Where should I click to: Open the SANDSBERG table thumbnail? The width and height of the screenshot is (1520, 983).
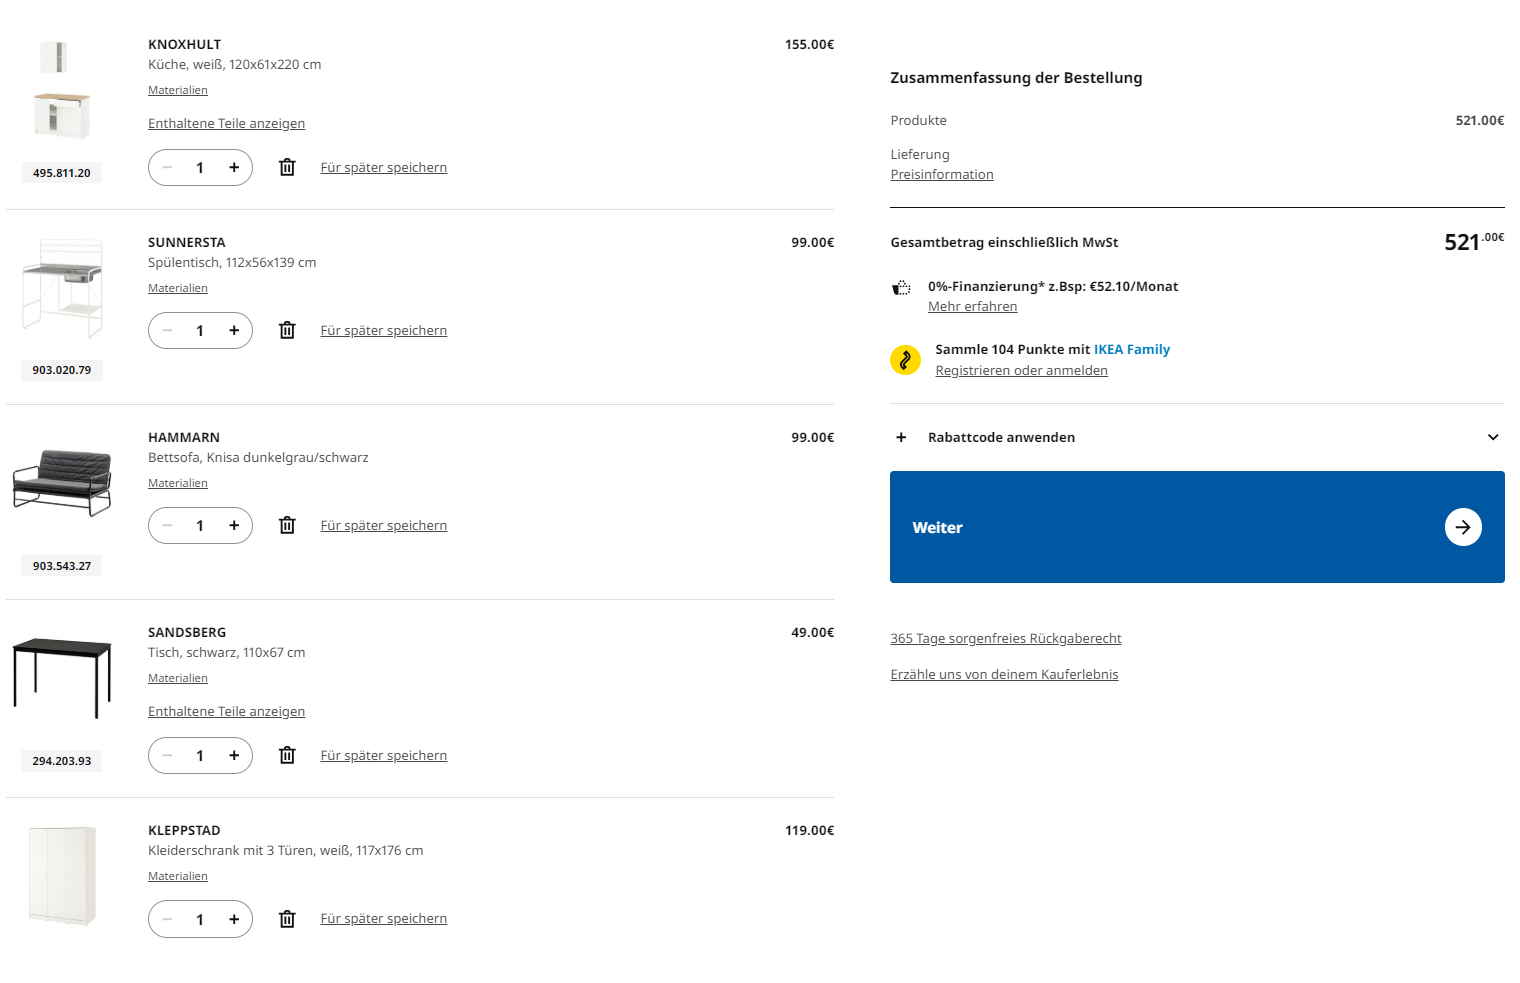point(62,677)
